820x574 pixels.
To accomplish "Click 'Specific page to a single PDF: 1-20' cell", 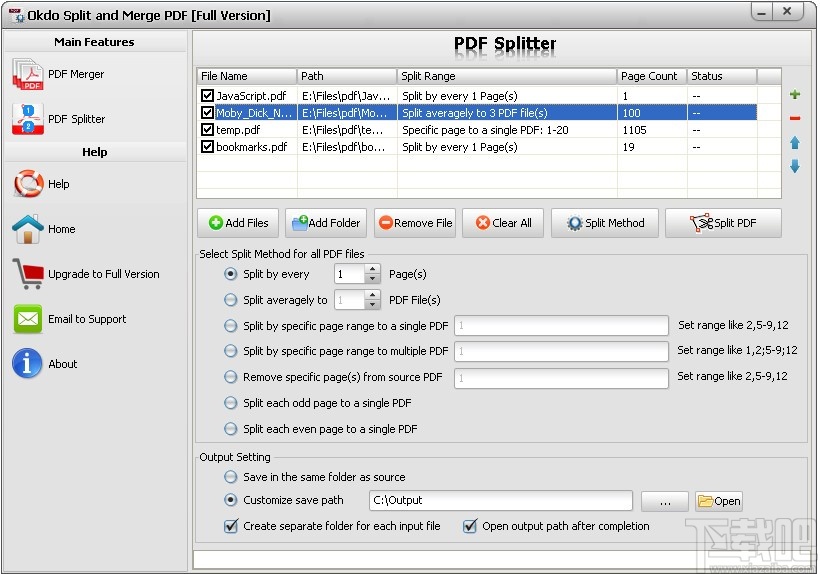I will (x=507, y=130).
